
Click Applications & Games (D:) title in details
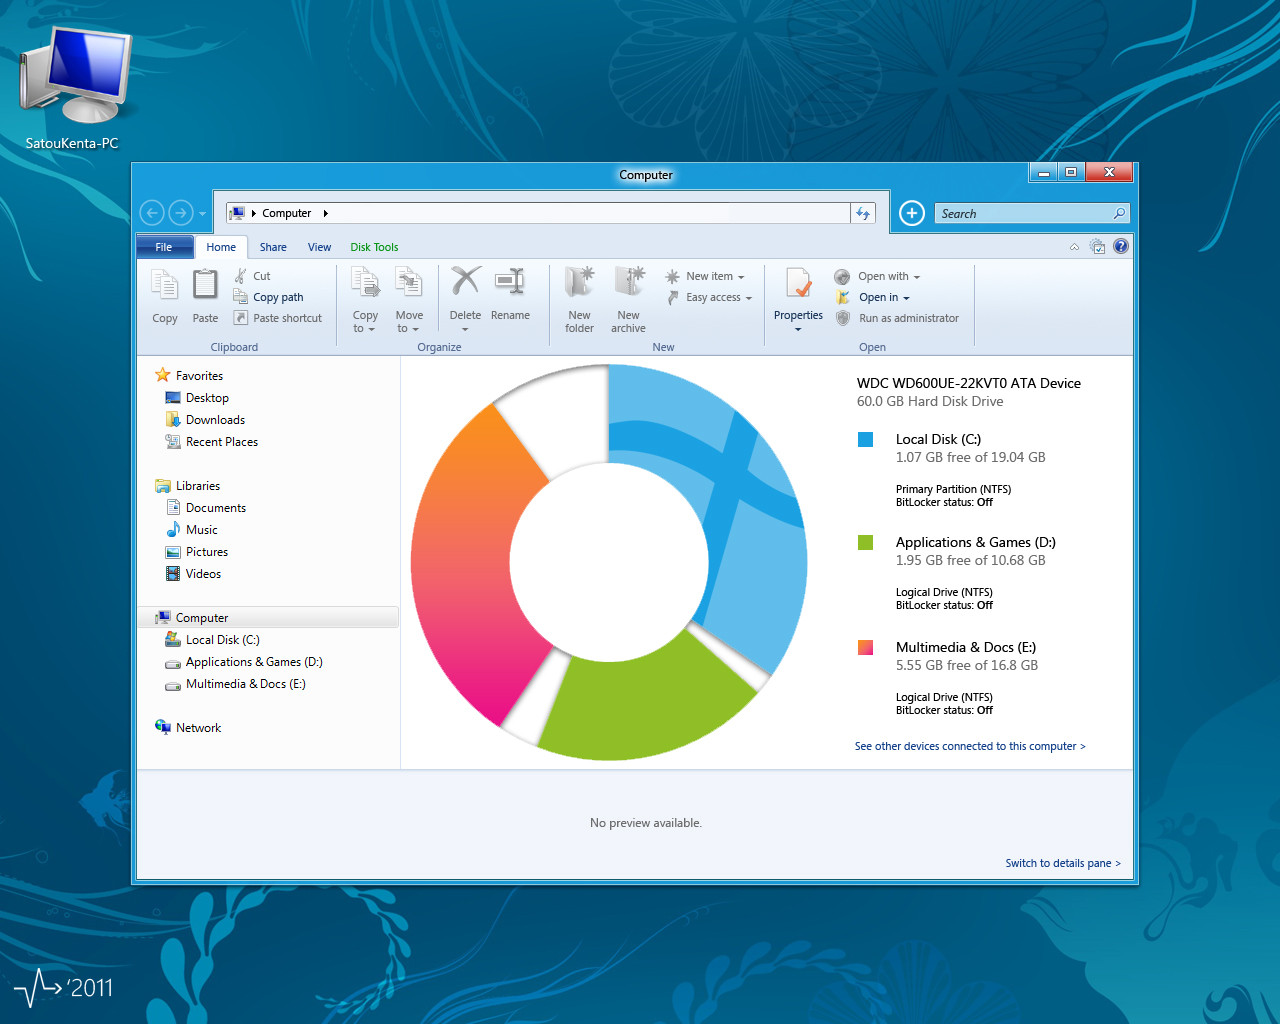click(x=975, y=542)
